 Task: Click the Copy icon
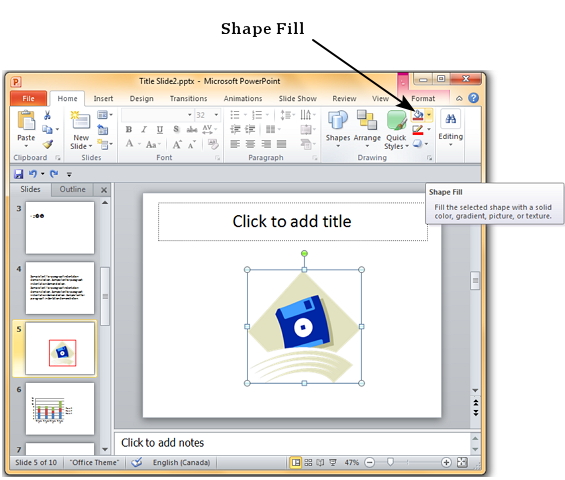[x=47, y=129]
